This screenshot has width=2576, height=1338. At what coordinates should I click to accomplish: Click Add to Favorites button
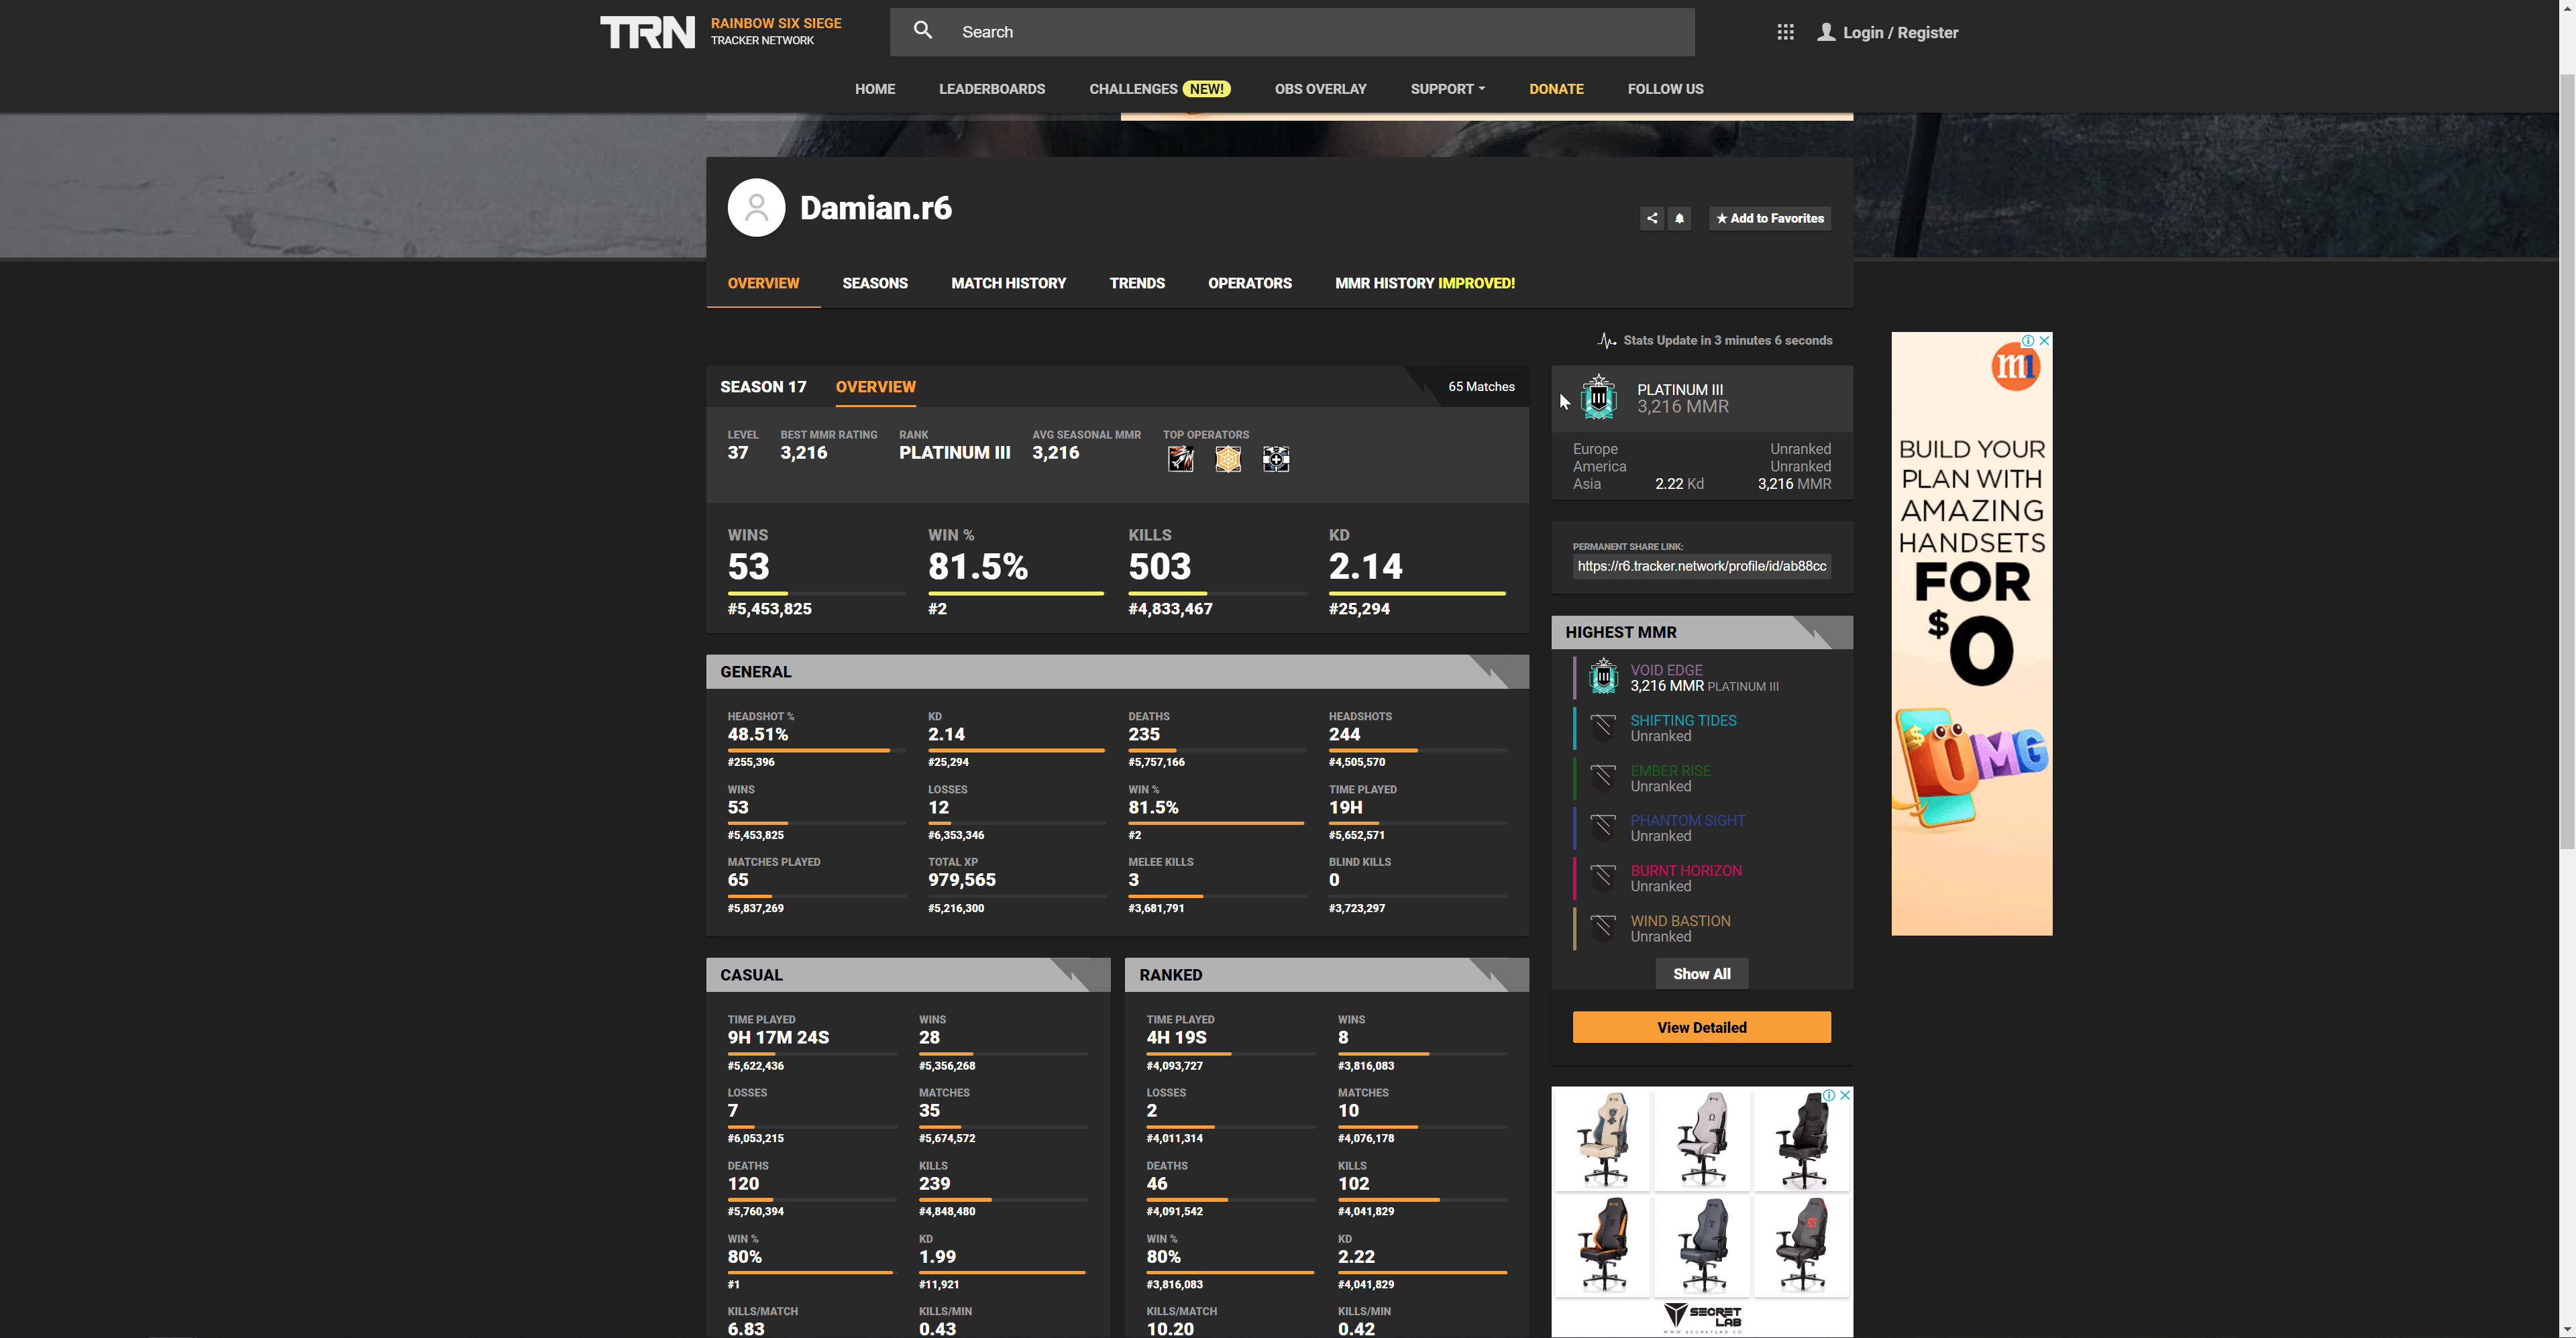coord(1769,218)
